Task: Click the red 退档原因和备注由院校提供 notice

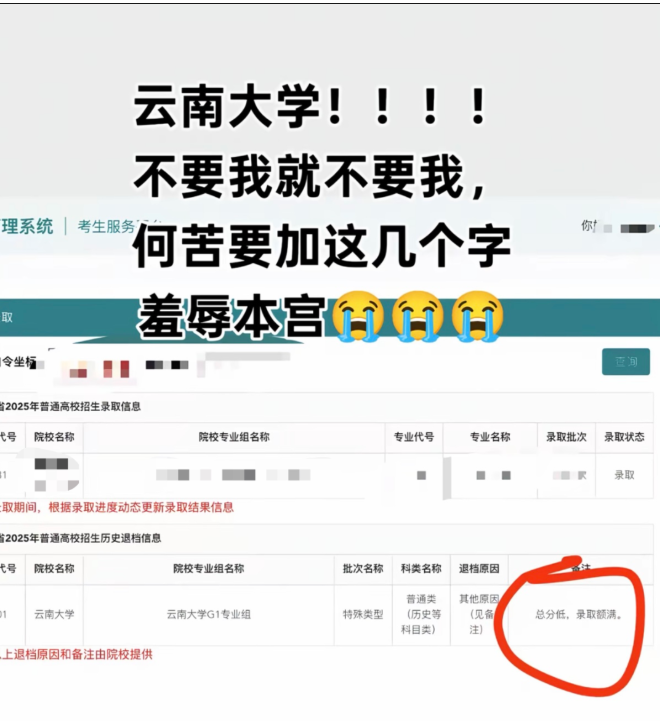Action: tap(83, 654)
